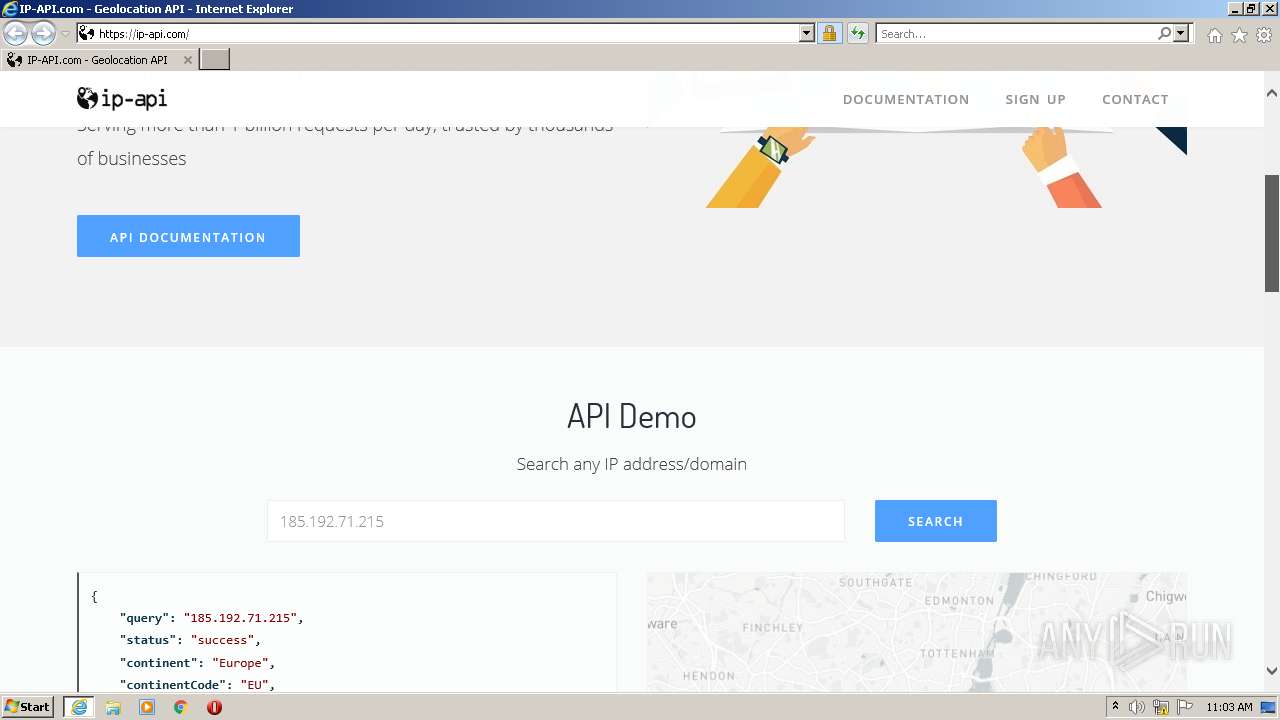The image size is (1280, 720).
Task: Launch Chrome from the taskbar
Action: coord(181,707)
